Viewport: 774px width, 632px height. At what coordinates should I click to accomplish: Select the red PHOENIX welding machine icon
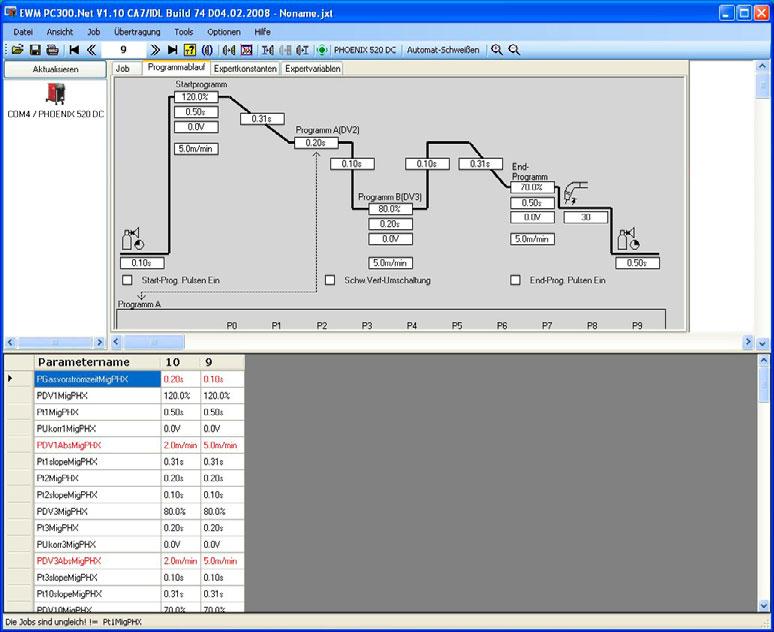pyautogui.click(x=55, y=94)
